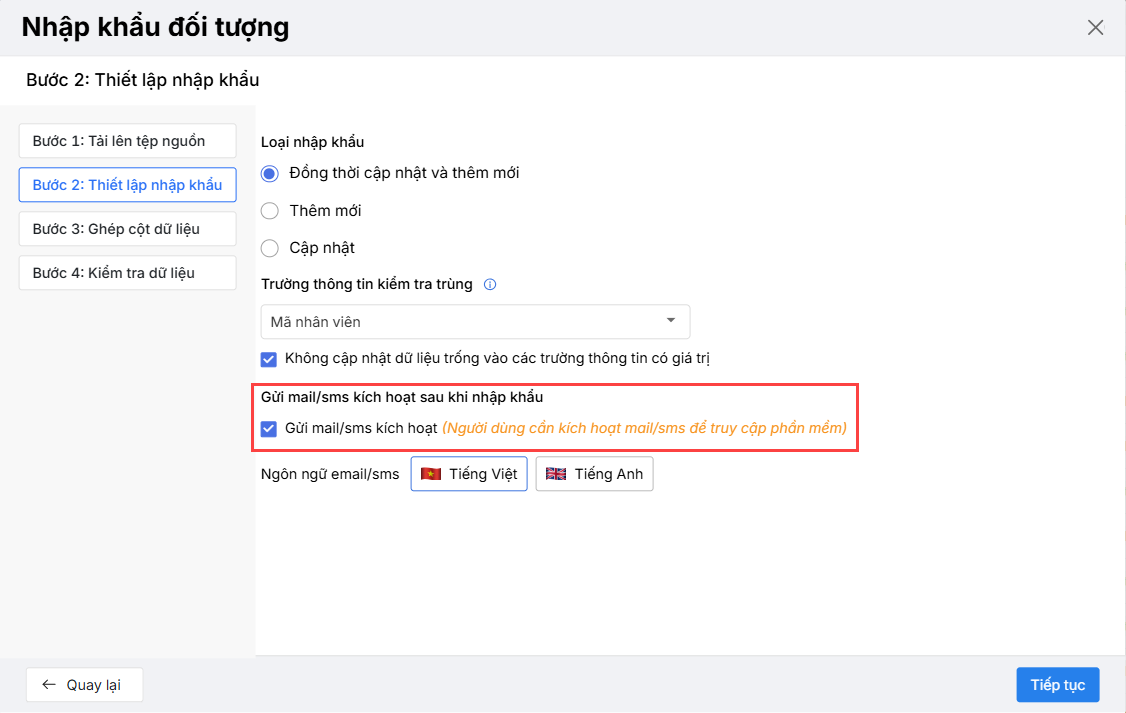Close the Nhập khẩu đối tượng dialog

click(x=1095, y=28)
